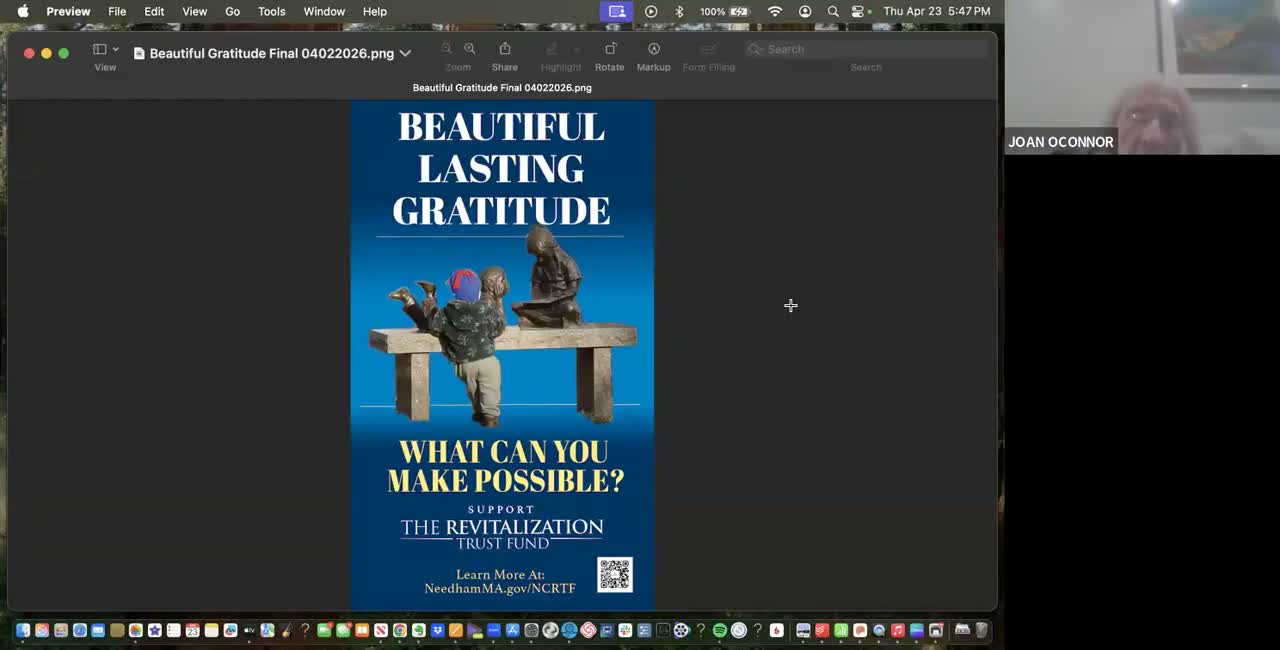The width and height of the screenshot is (1280, 650).
Task: Open Finder from the Dock
Action: coord(23,630)
